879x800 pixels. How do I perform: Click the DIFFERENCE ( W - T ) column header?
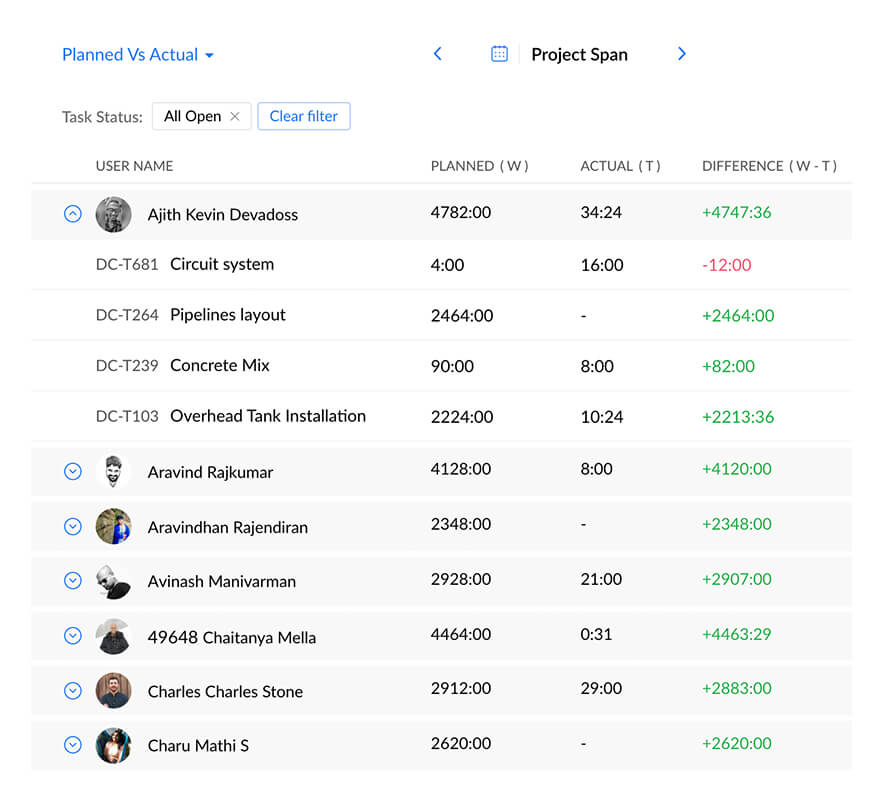(x=769, y=166)
